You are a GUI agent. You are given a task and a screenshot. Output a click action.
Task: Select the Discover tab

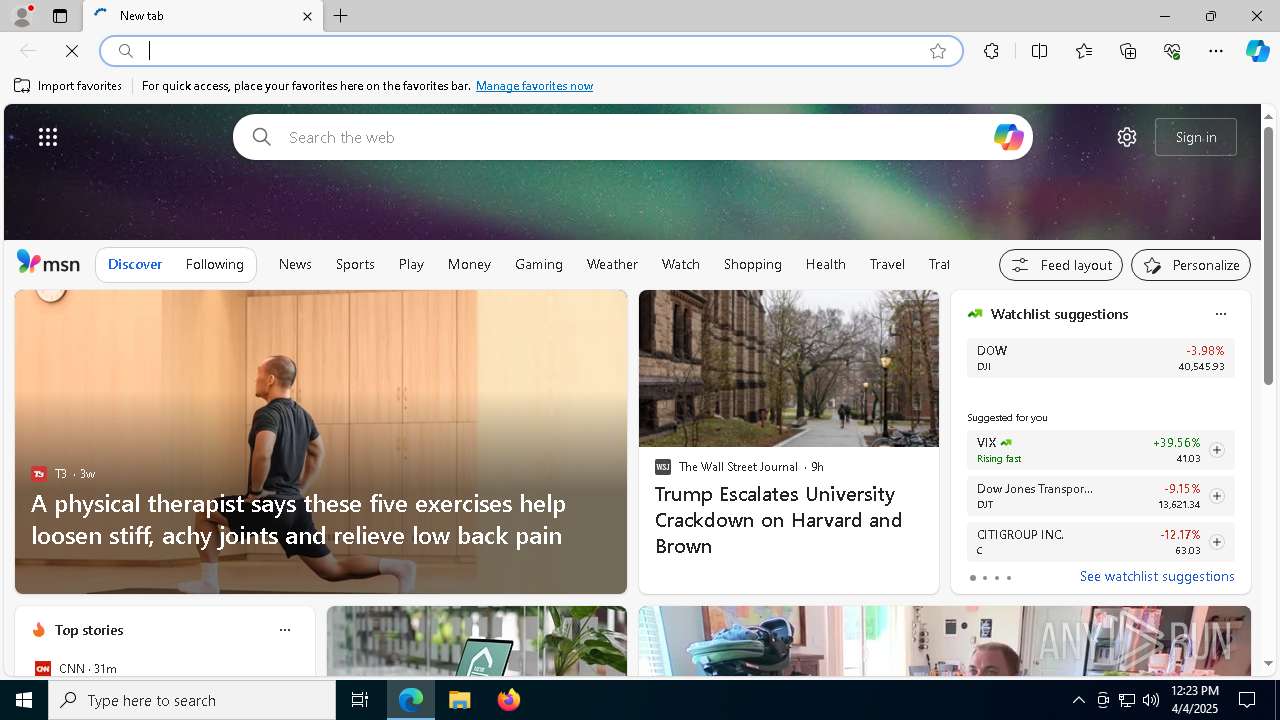coord(135,264)
